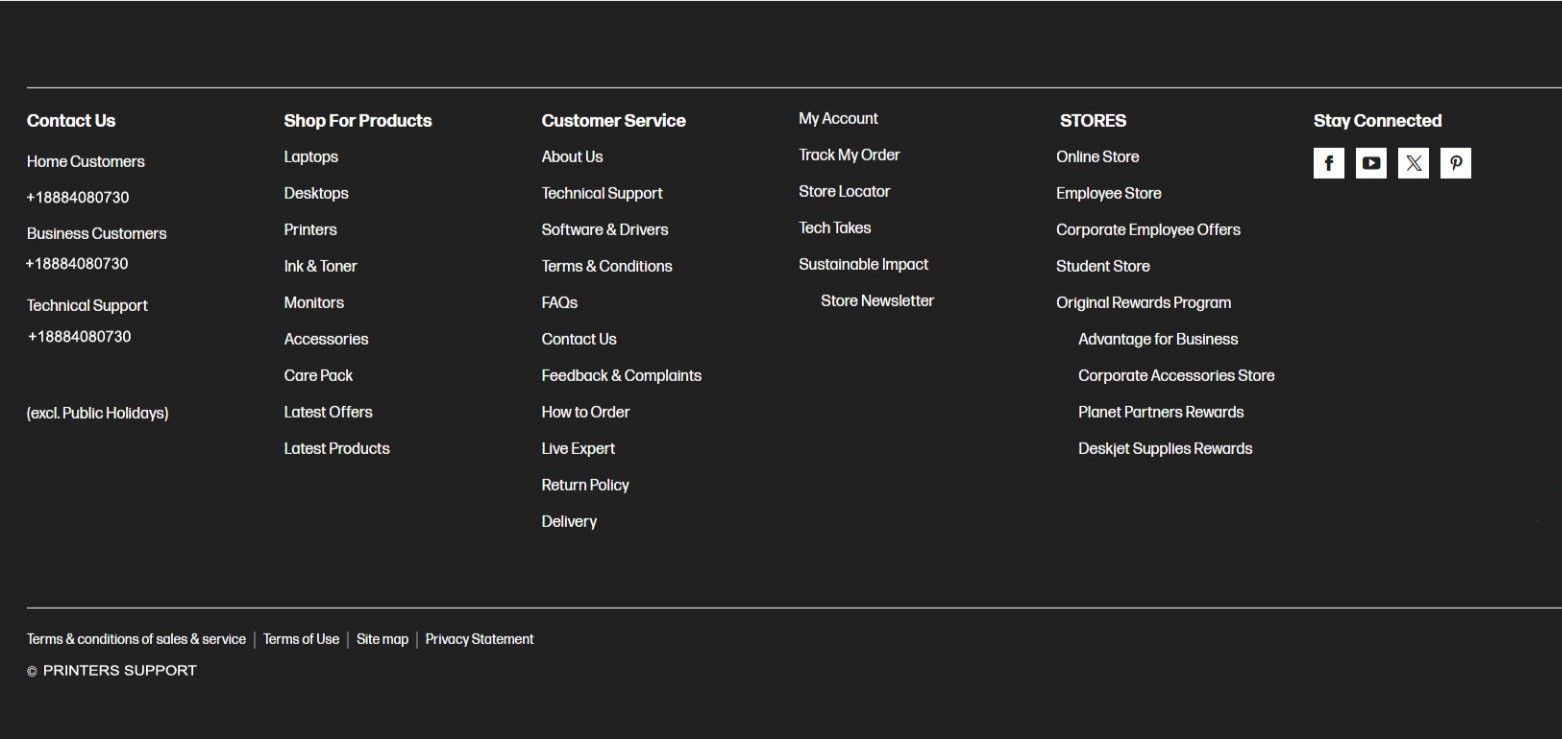Open the Facebook social icon
Viewport: 1562px width, 739px height.
[x=1328, y=163]
